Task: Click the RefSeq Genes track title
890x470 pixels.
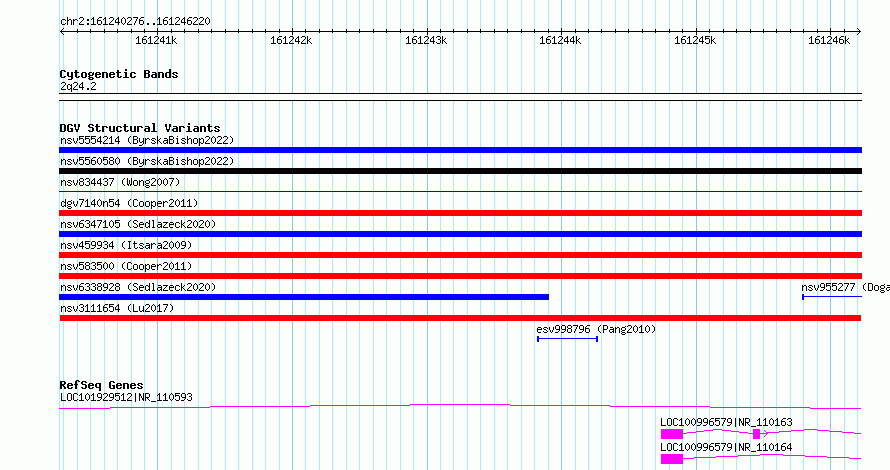Action: click(x=101, y=385)
